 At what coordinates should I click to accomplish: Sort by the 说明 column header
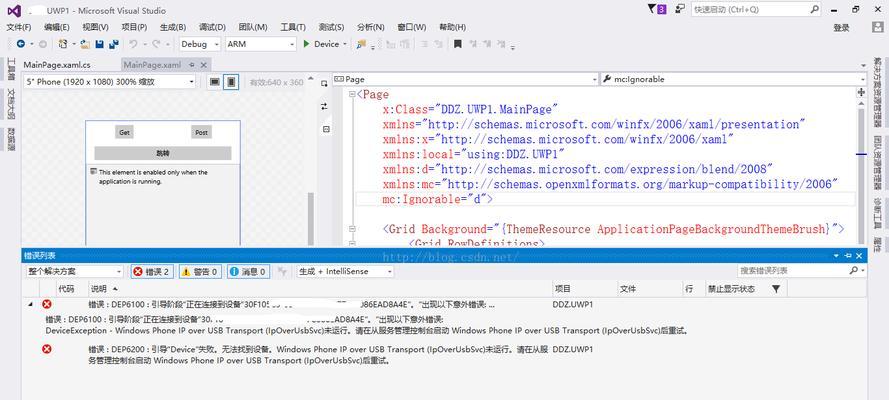click(320, 289)
